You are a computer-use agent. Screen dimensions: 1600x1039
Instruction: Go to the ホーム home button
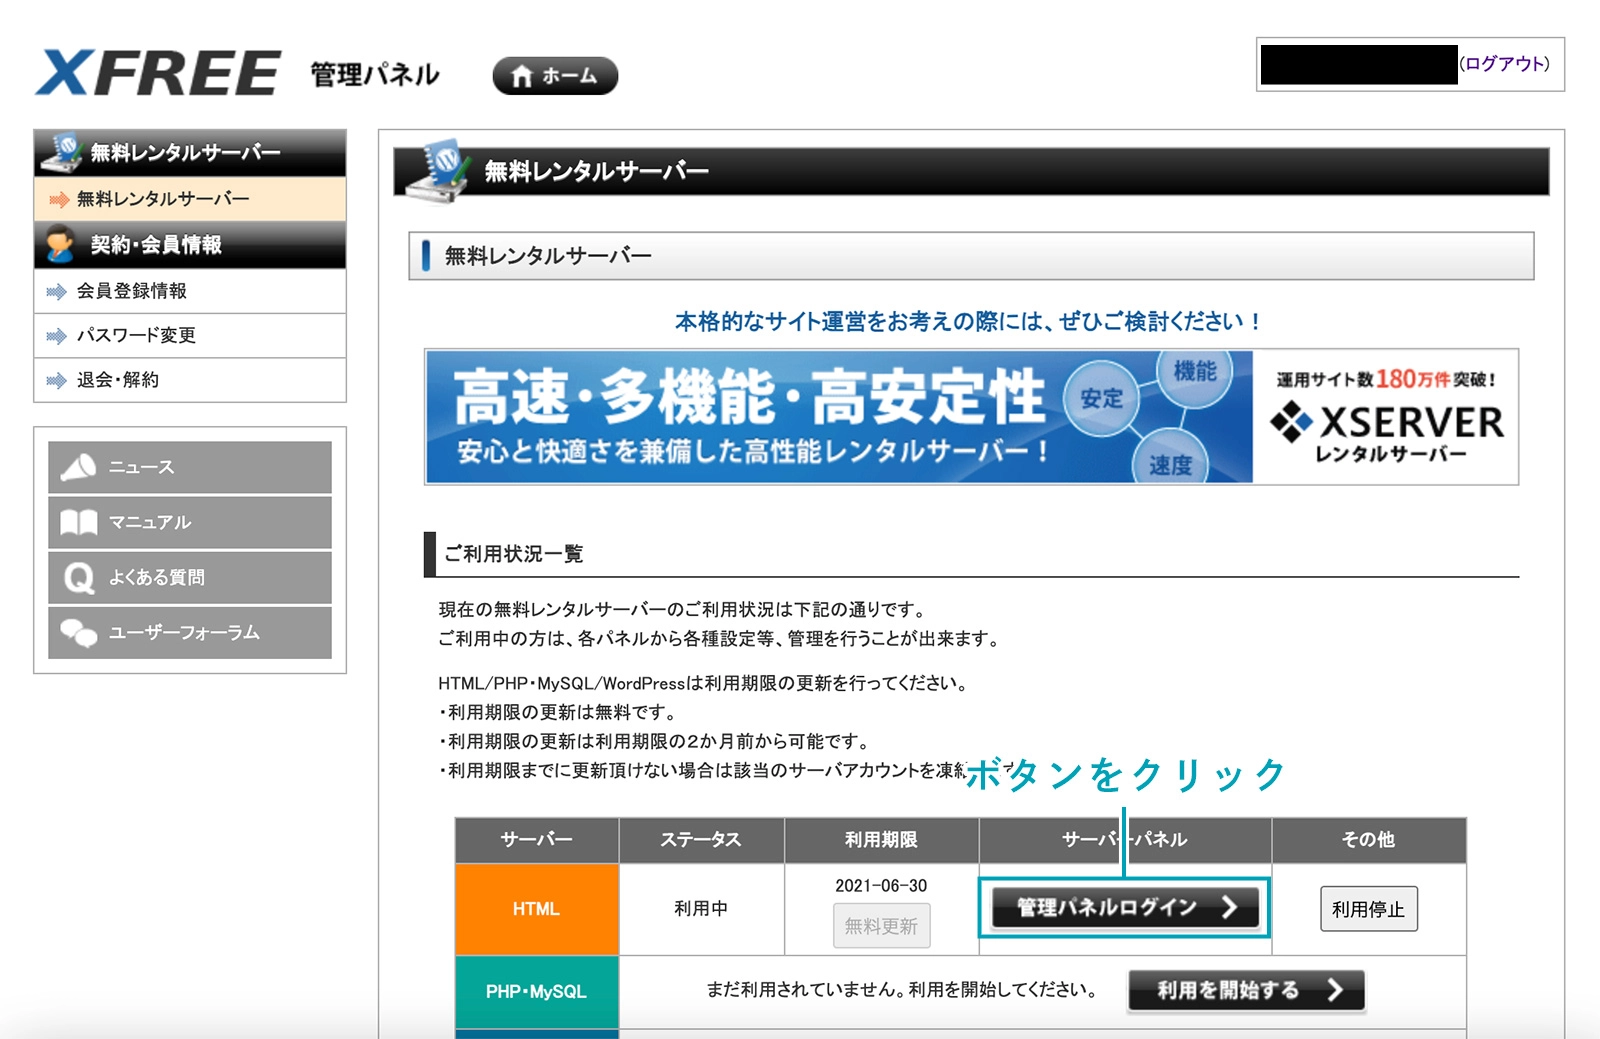555,76
